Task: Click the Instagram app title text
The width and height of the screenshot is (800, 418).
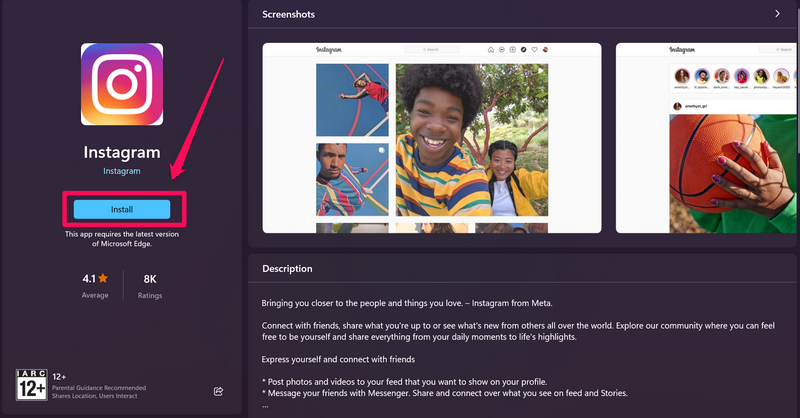Action: (122, 152)
